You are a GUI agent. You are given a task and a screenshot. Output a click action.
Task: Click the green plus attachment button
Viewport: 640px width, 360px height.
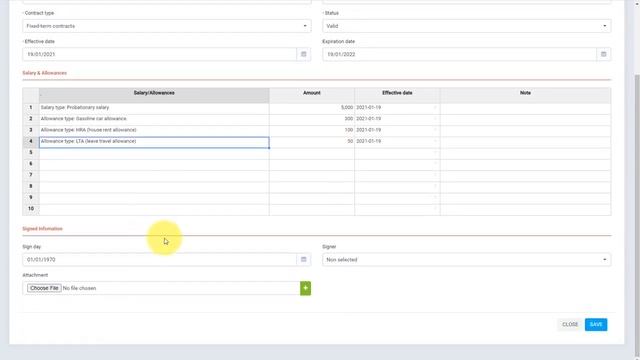(305, 288)
